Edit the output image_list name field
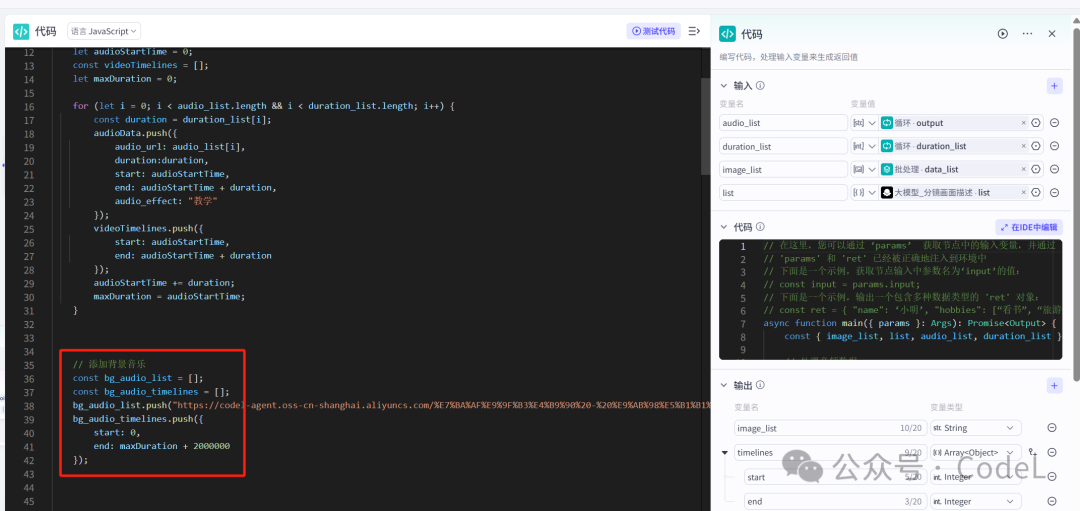 point(829,428)
